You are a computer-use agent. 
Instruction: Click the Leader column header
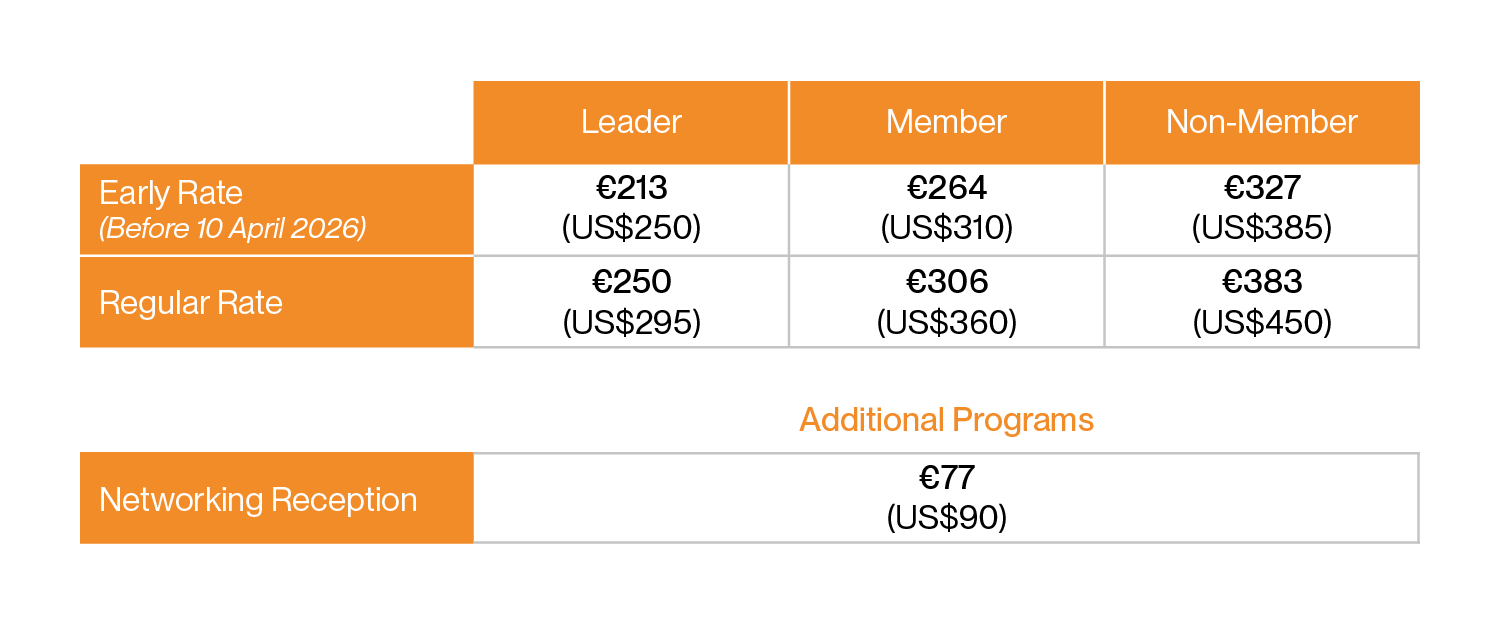point(631,122)
